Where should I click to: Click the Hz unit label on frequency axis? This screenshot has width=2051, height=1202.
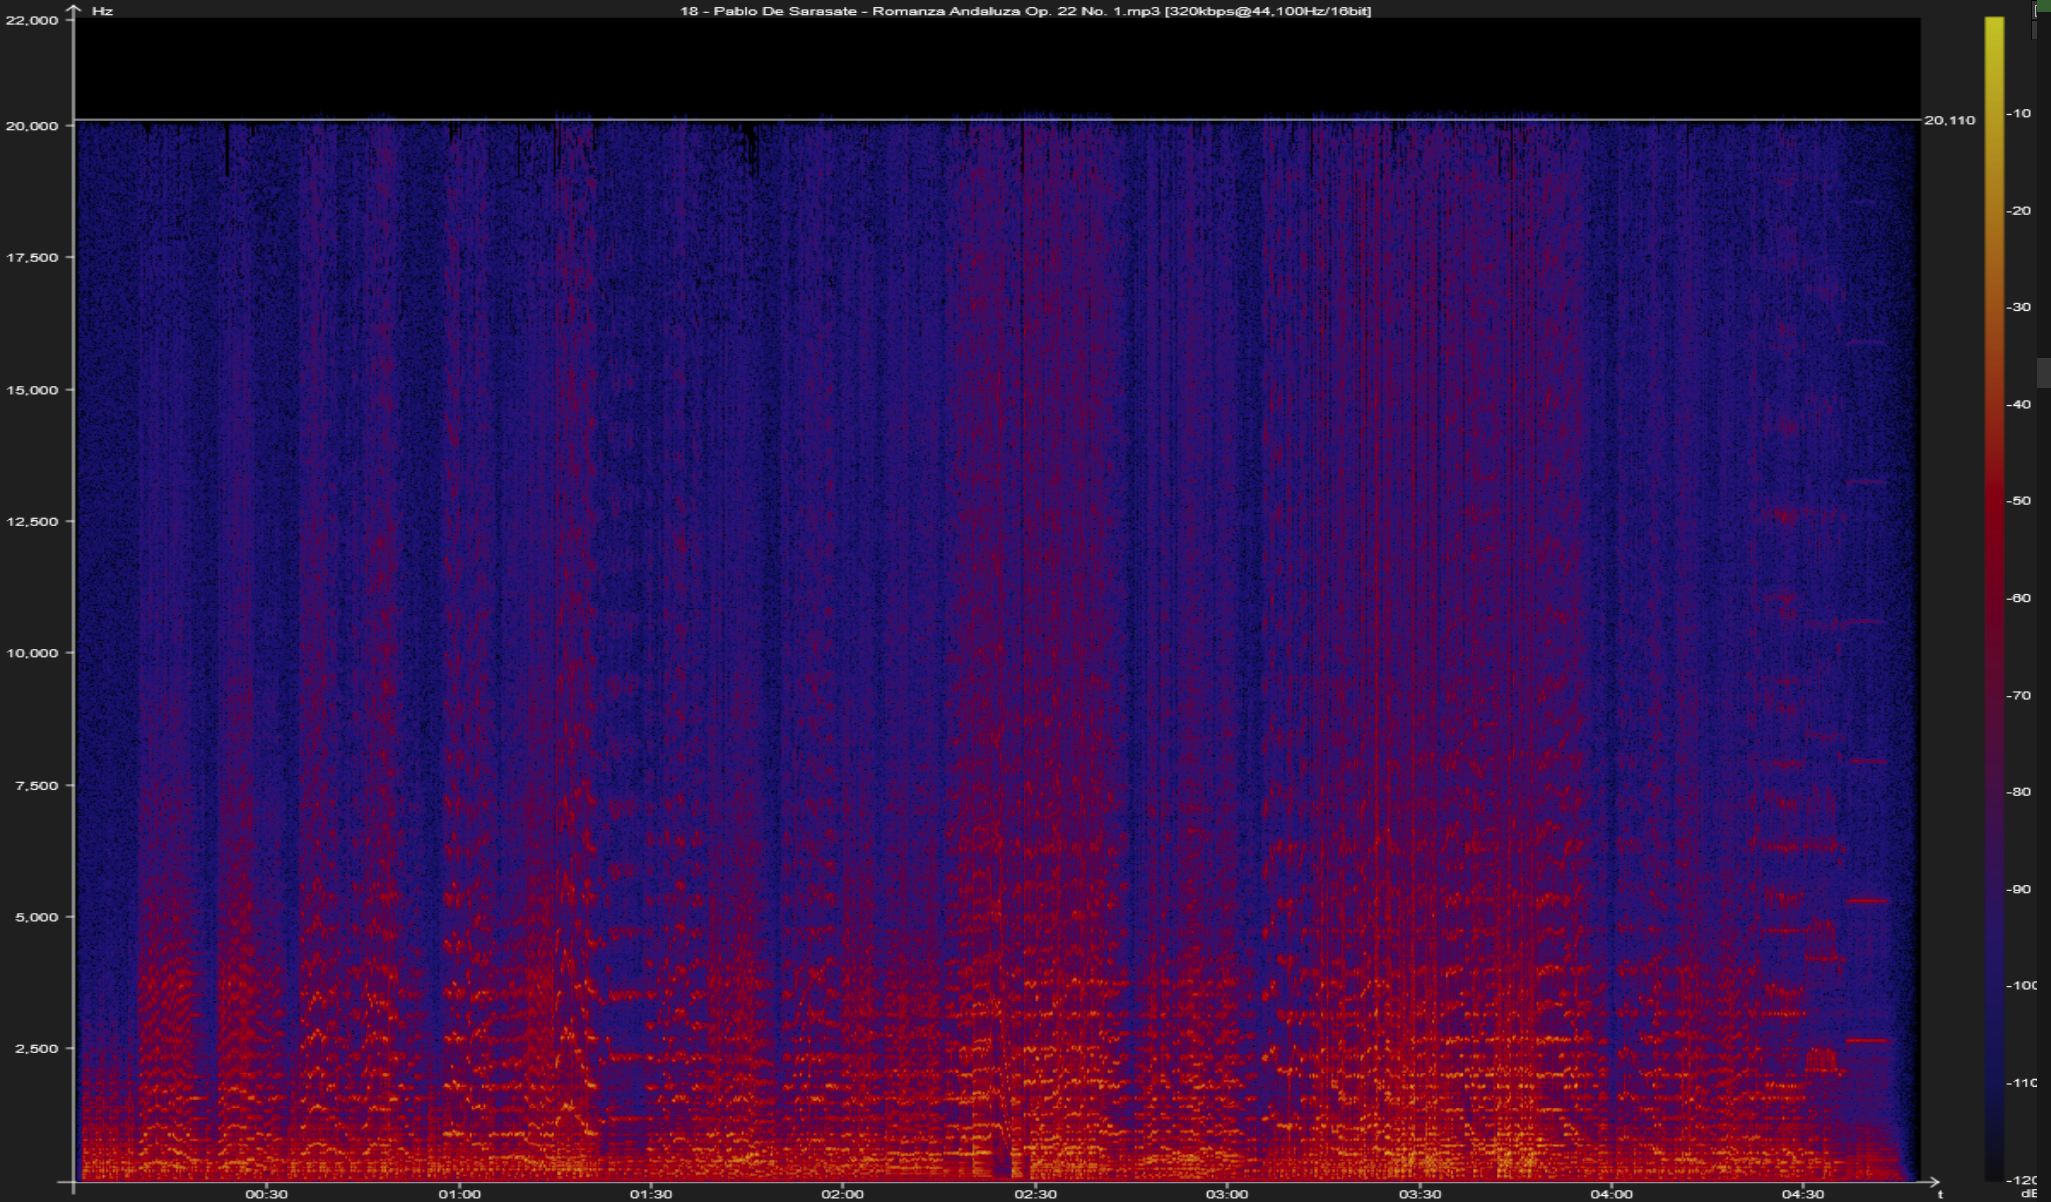[x=102, y=11]
